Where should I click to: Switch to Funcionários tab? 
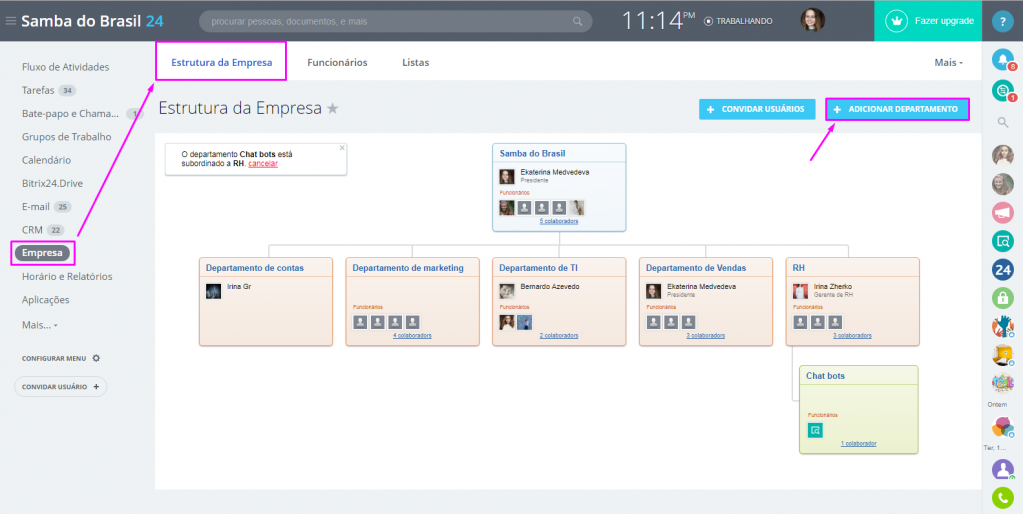point(337,63)
